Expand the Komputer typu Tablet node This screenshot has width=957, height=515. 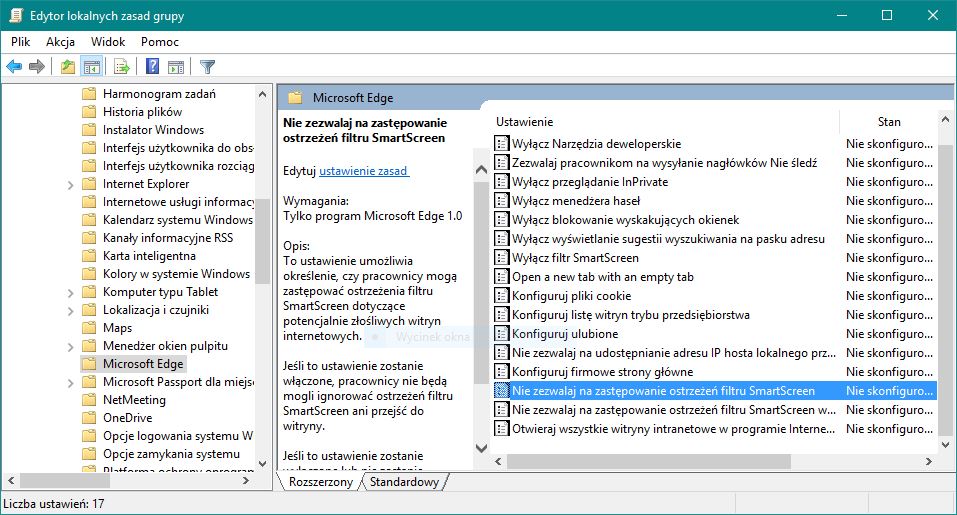coord(70,293)
